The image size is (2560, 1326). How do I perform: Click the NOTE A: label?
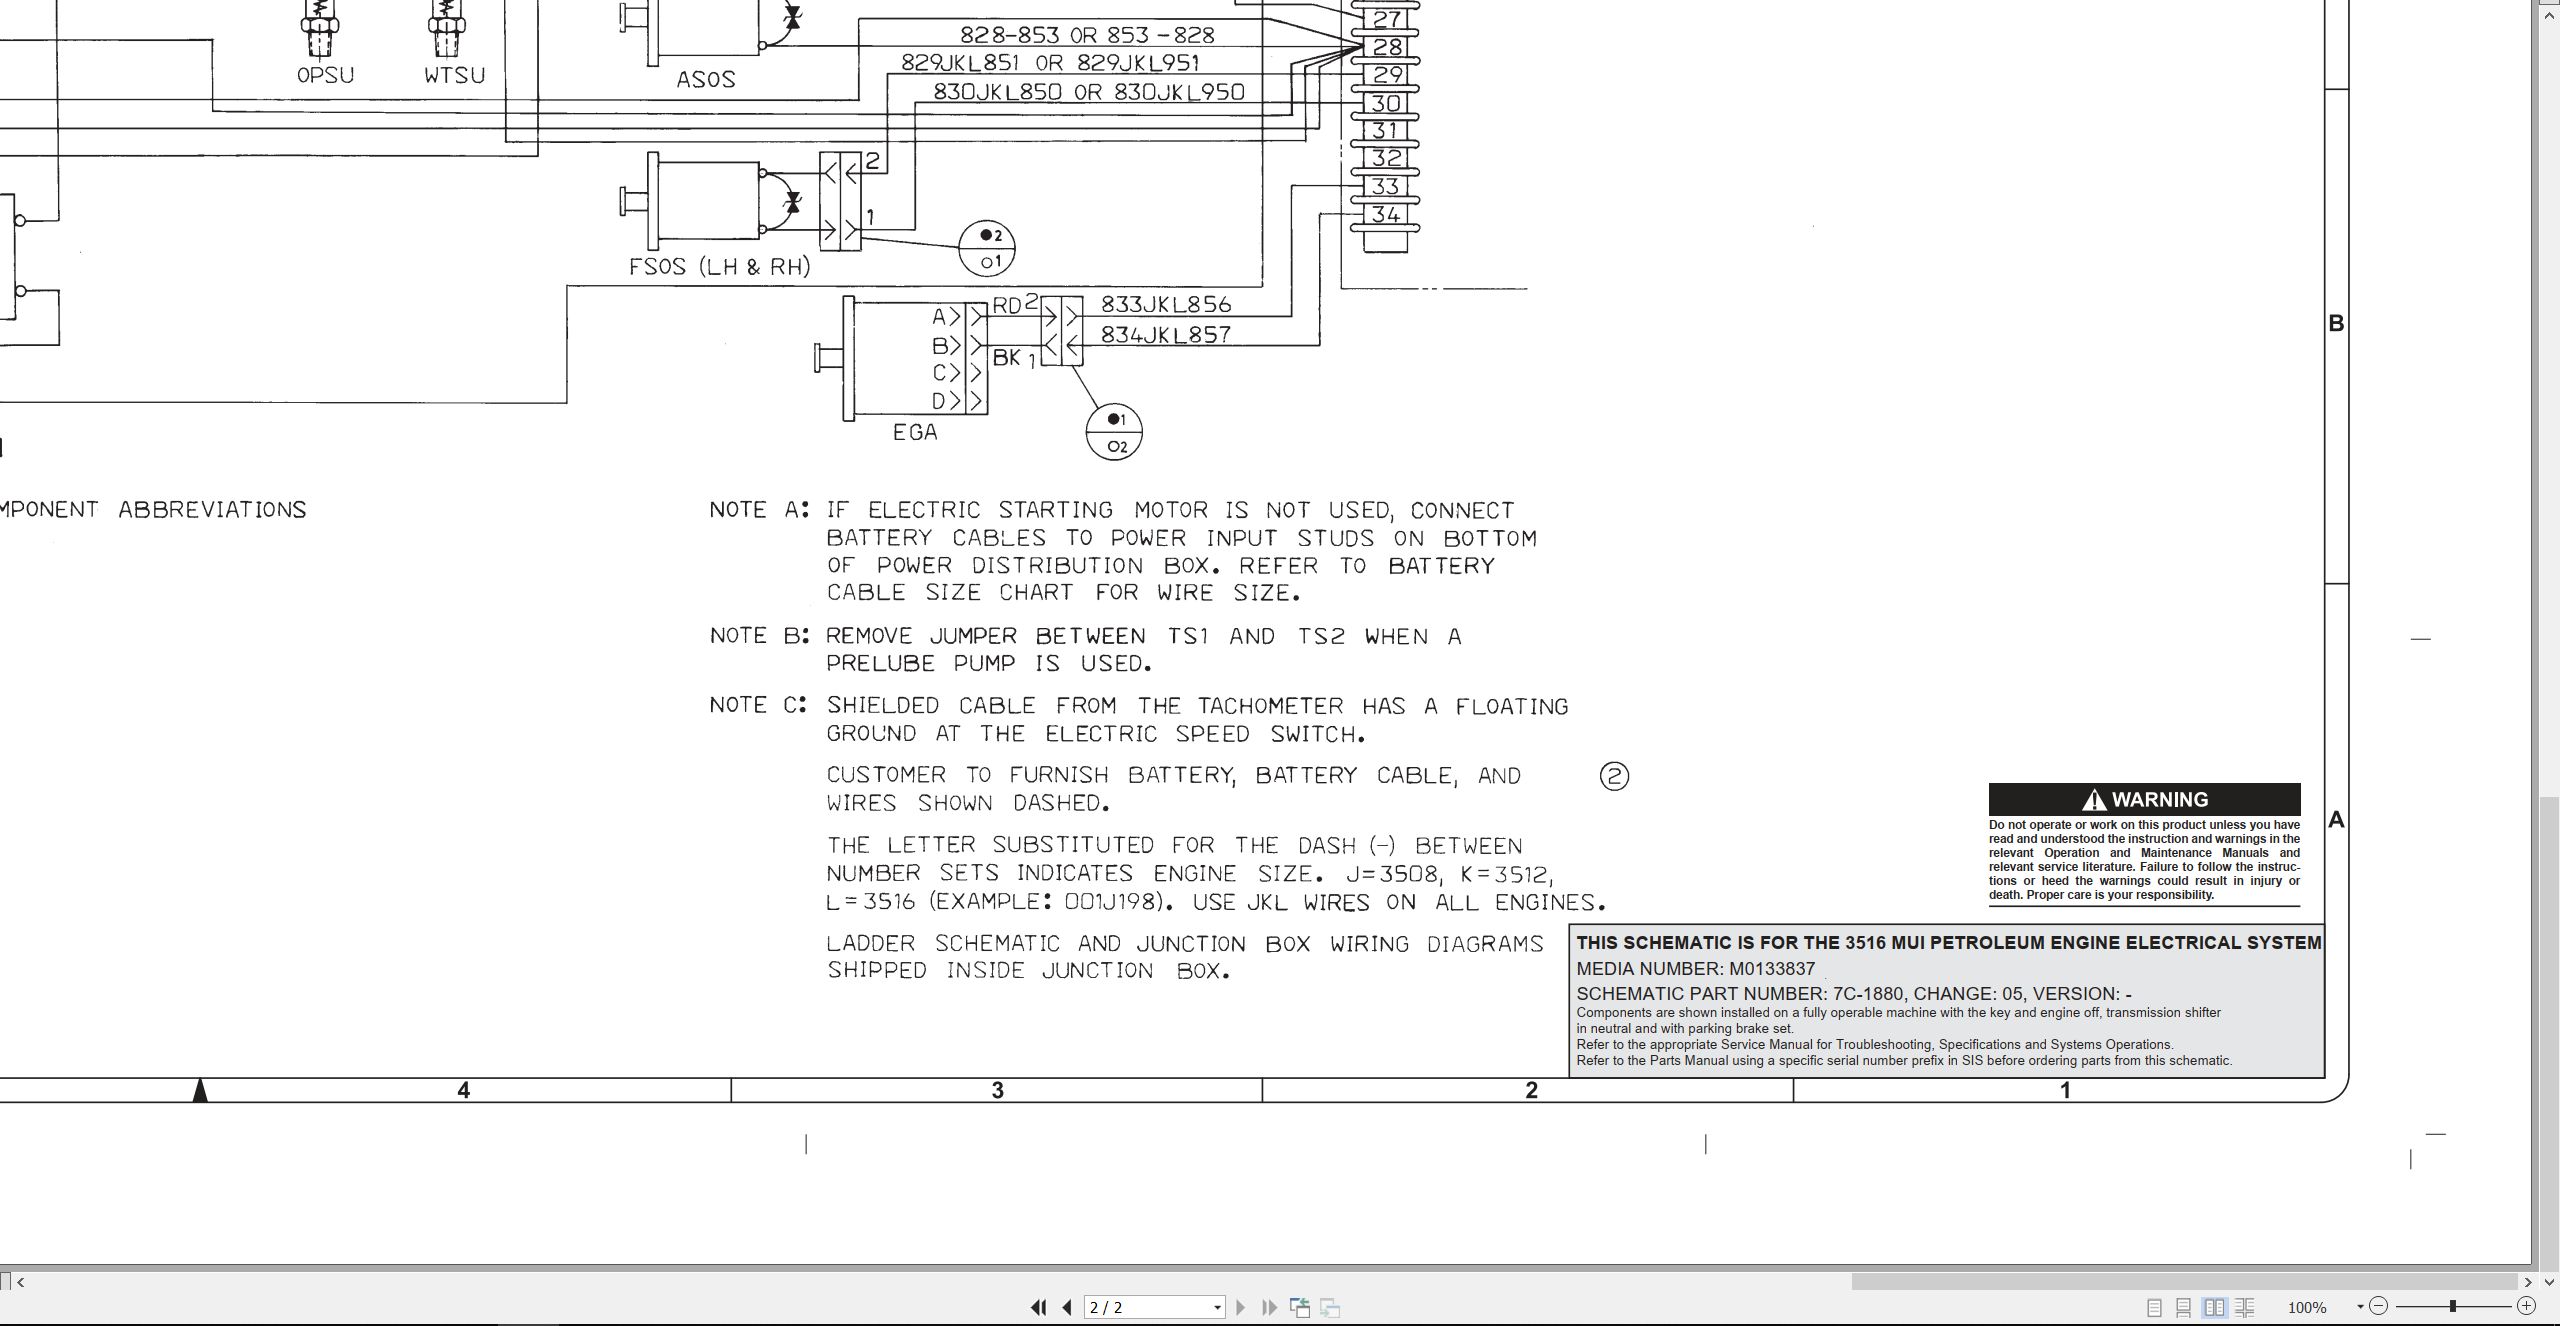click(x=759, y=510)
